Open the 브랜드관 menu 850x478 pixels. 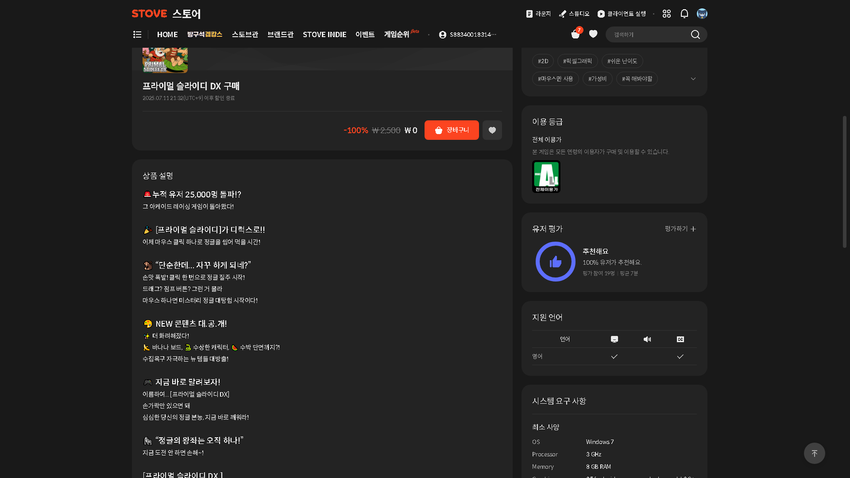[280, 34]
